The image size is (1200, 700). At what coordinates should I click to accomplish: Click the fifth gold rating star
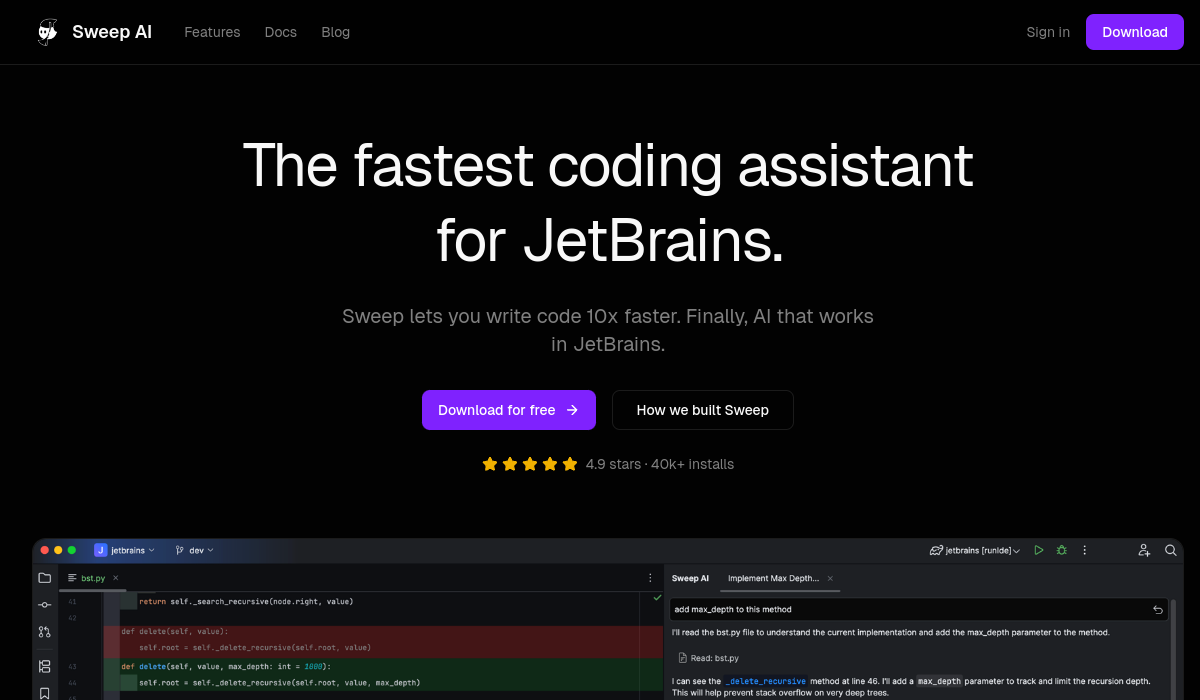(570, 464)
